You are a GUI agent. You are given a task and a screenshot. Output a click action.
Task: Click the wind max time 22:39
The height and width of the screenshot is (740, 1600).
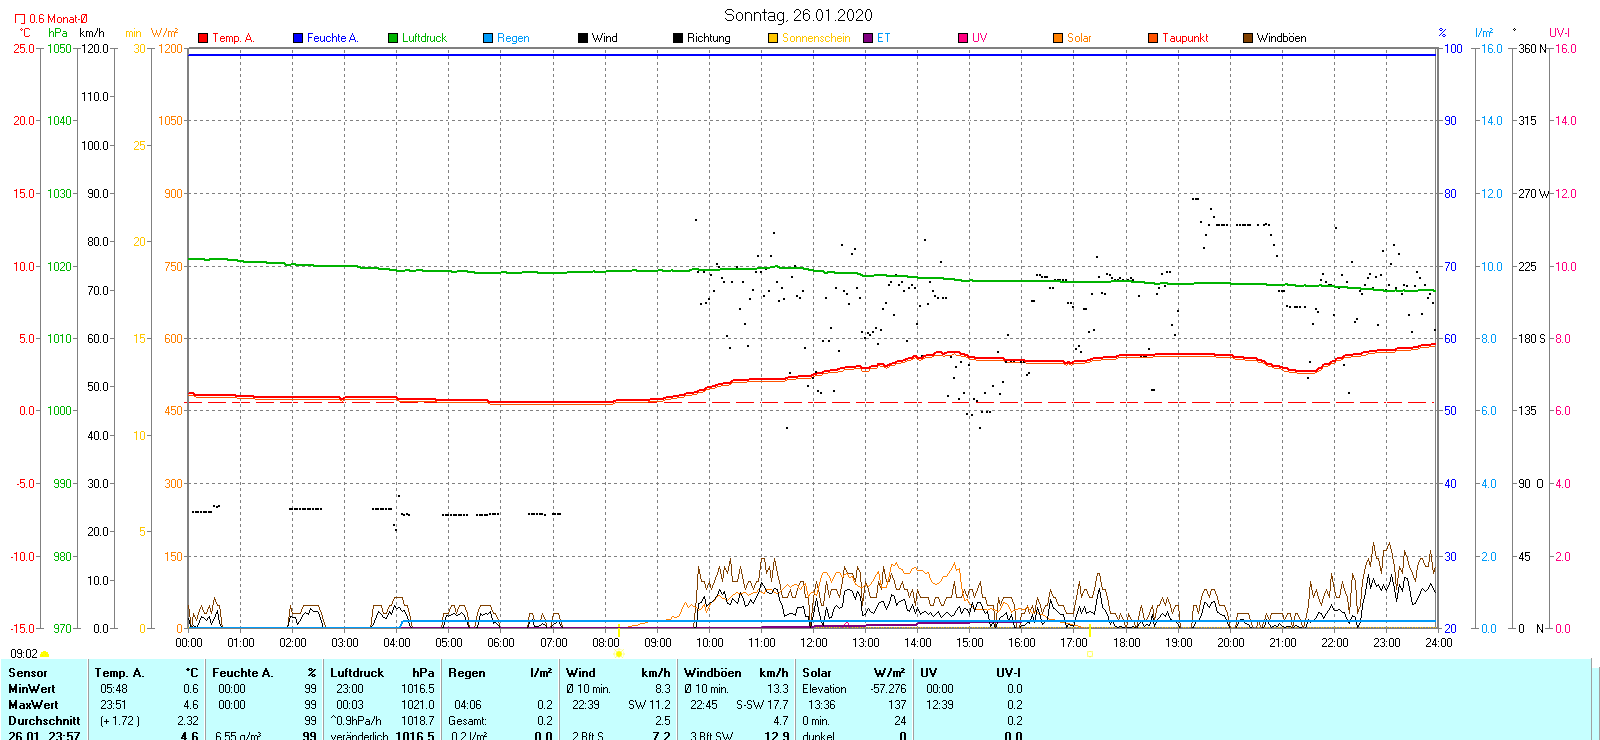(x=586, y=705)
